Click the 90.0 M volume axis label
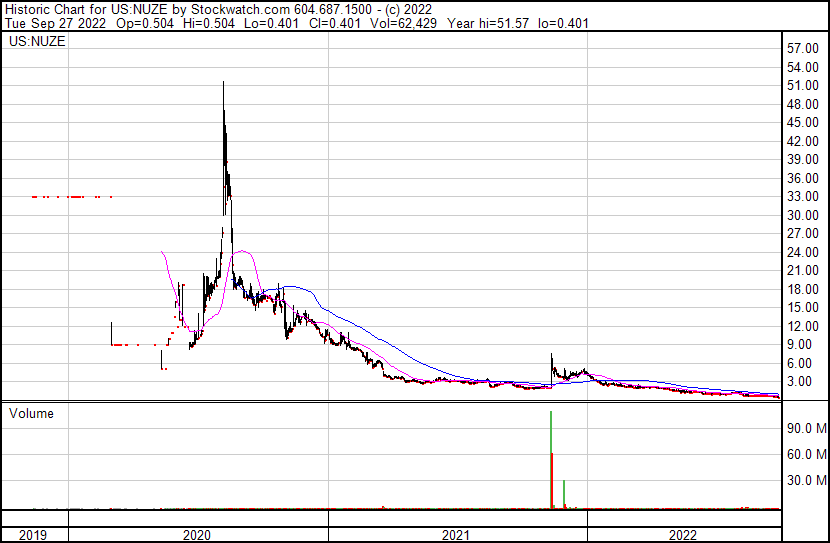Image resolution: width=830 pixels, height=543 pixels. [805, 428]
